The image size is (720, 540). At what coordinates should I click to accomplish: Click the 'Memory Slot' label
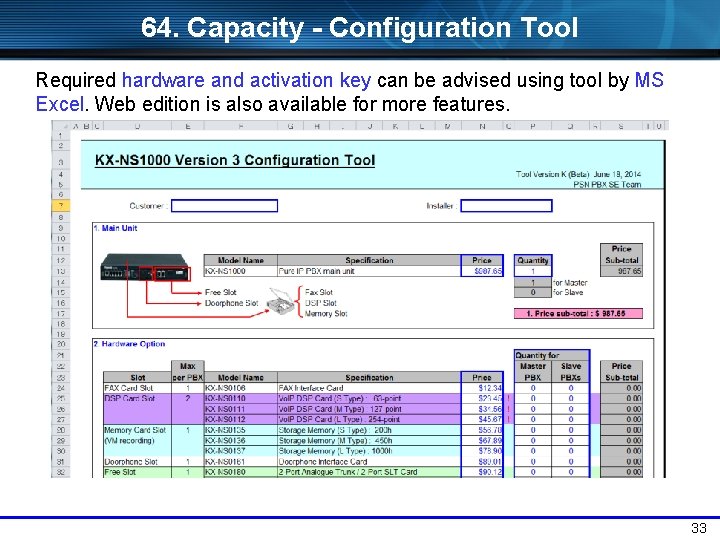[x=326, y=314]
